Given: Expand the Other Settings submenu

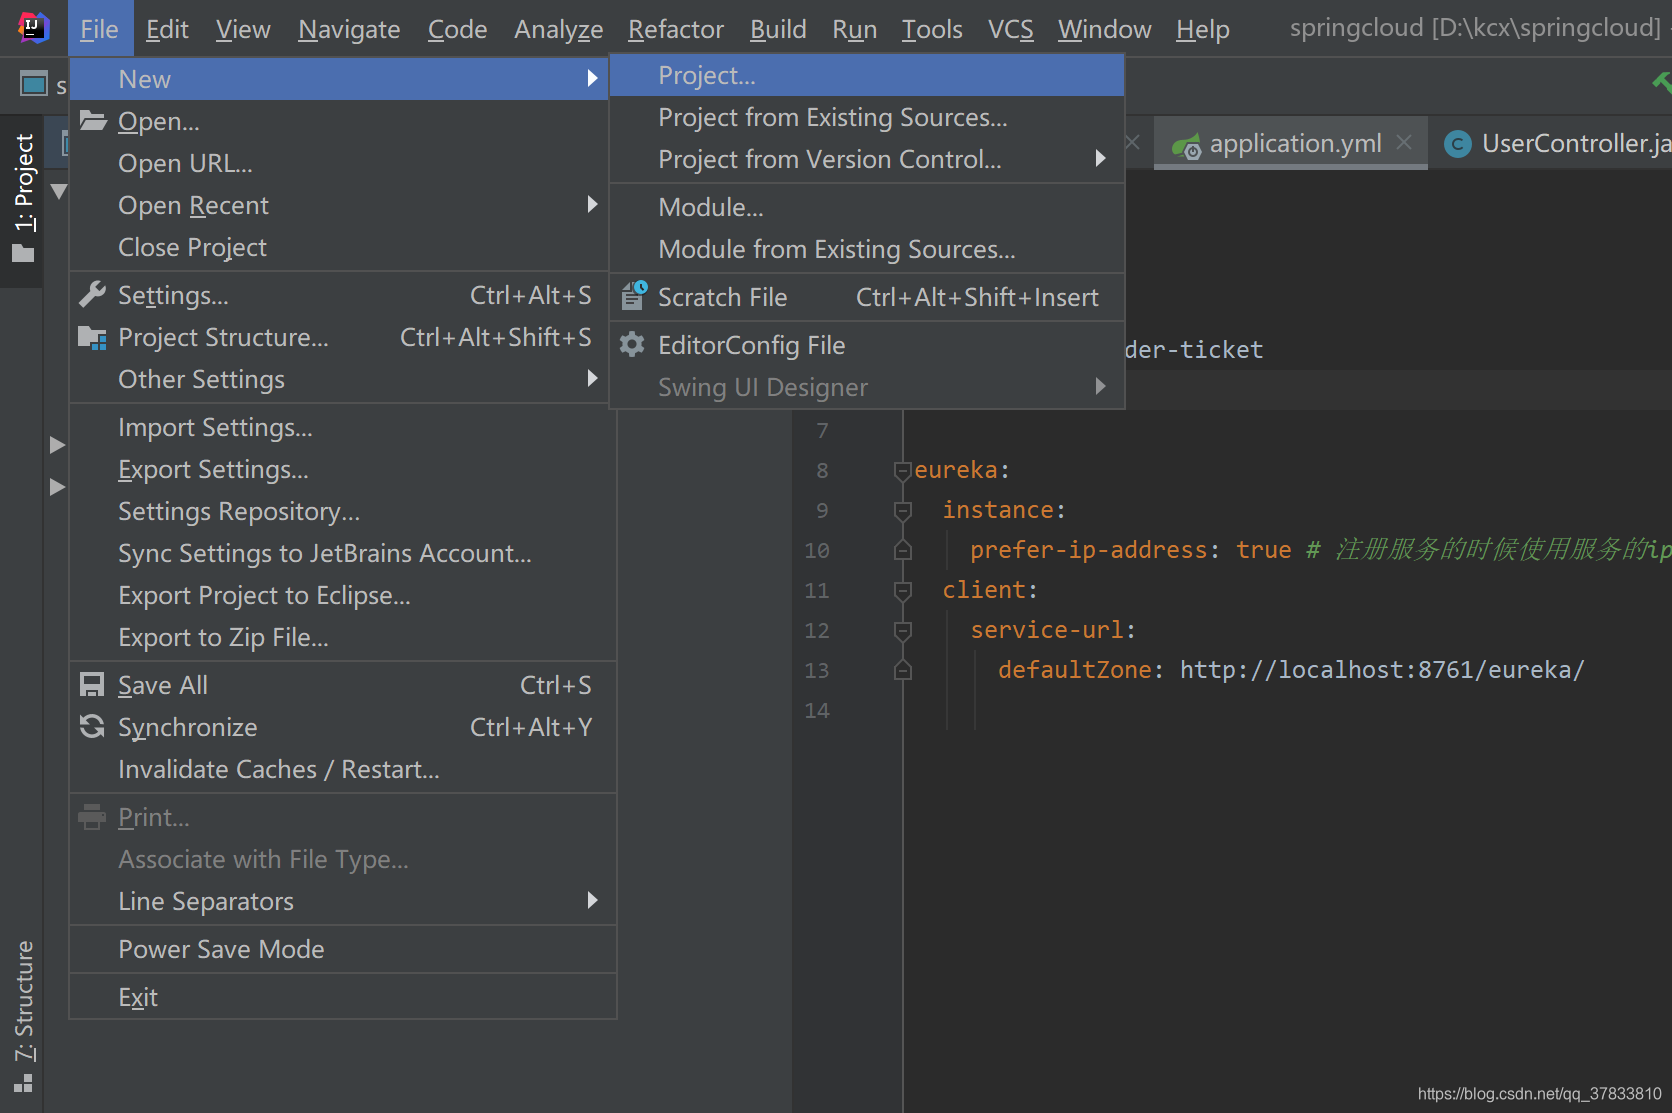Looking at the screenshot, I should click(x=593, y=378).
